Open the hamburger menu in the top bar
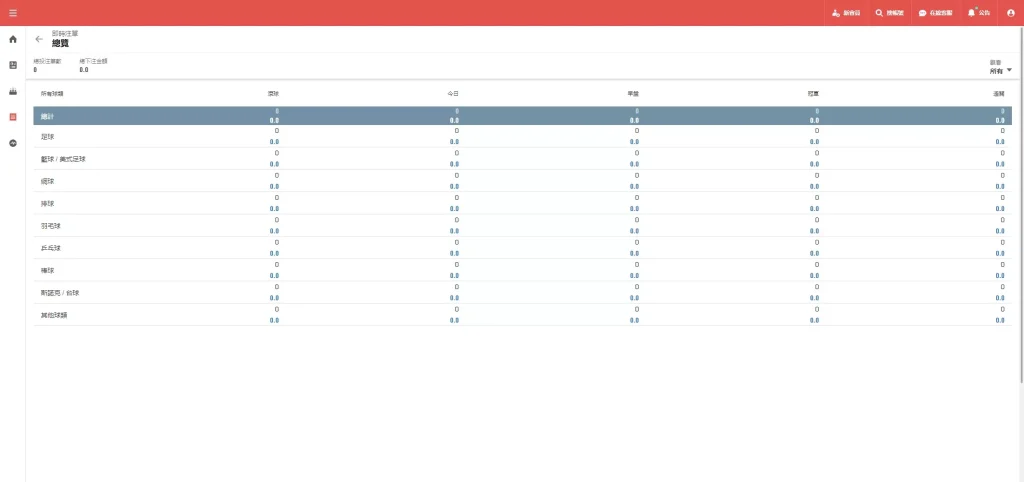Image resolution: width=1024 pixels, height=482 pixels. (12, 12)
